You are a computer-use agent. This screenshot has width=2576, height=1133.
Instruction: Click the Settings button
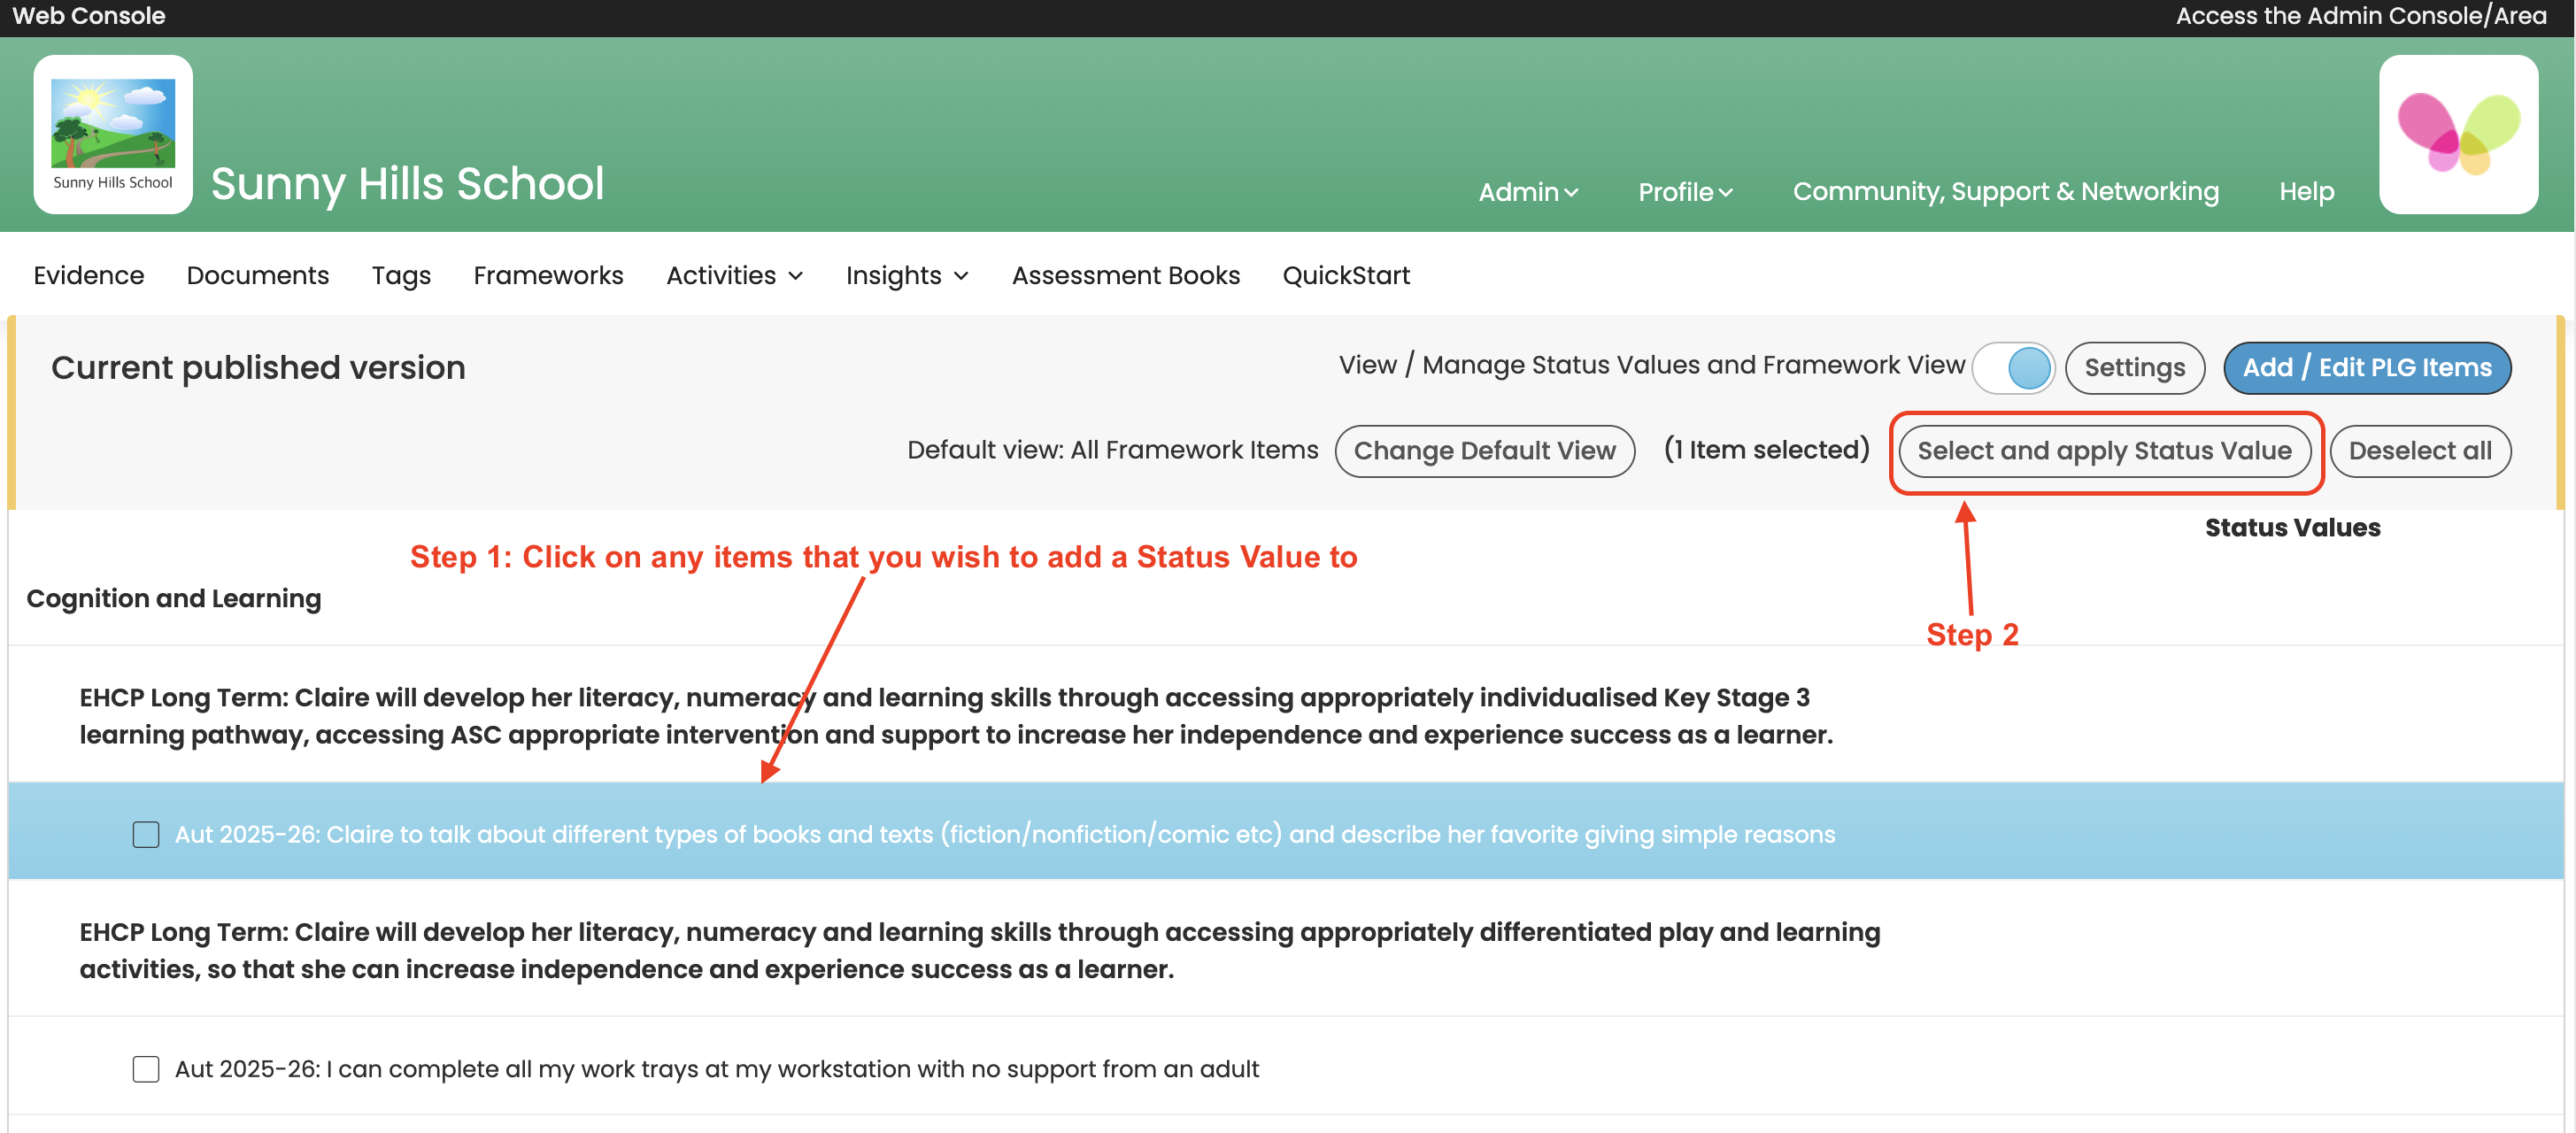(x=2134, y=368)
